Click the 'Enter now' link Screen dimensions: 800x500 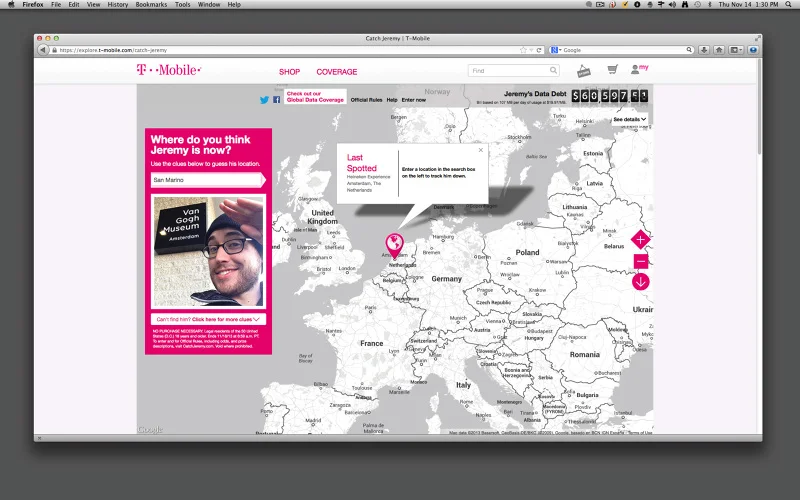tap(414, 100)
